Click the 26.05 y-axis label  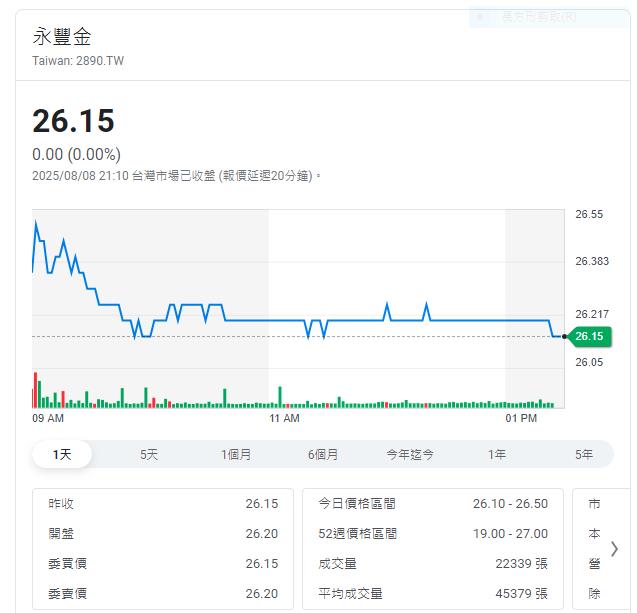589,362
